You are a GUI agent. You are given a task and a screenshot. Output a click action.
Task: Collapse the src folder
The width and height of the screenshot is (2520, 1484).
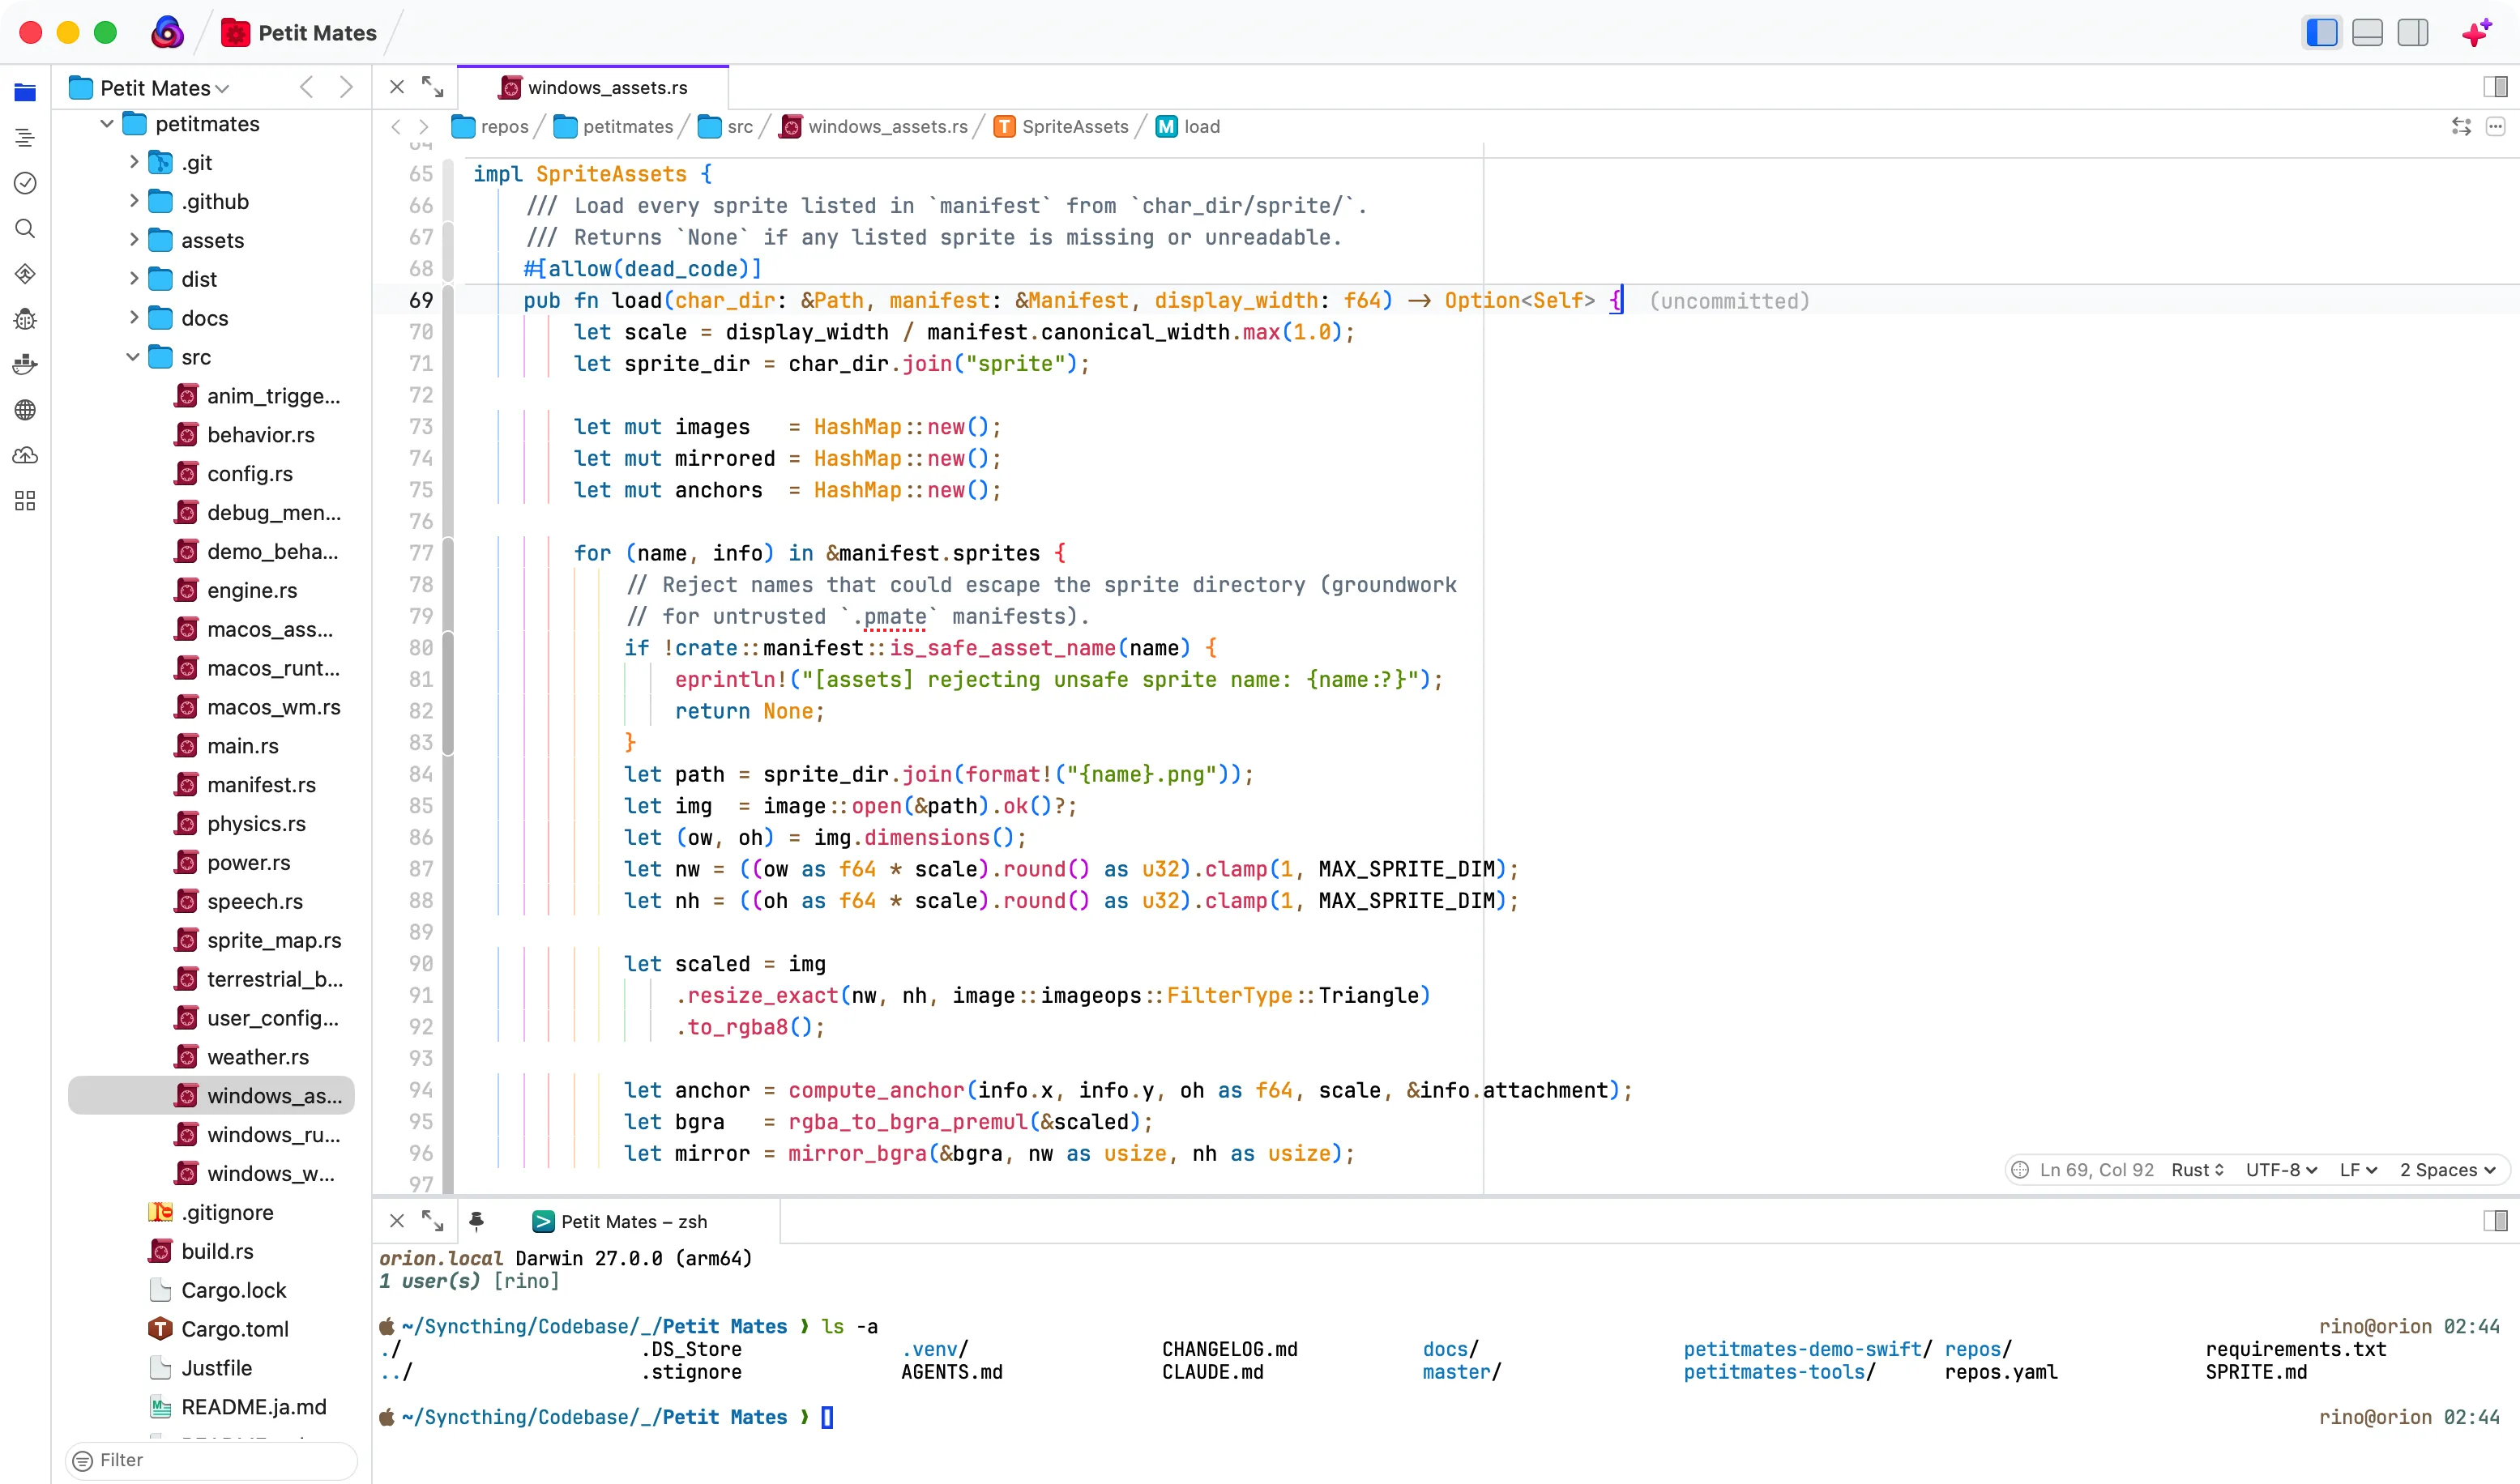(x=133, y=357)
